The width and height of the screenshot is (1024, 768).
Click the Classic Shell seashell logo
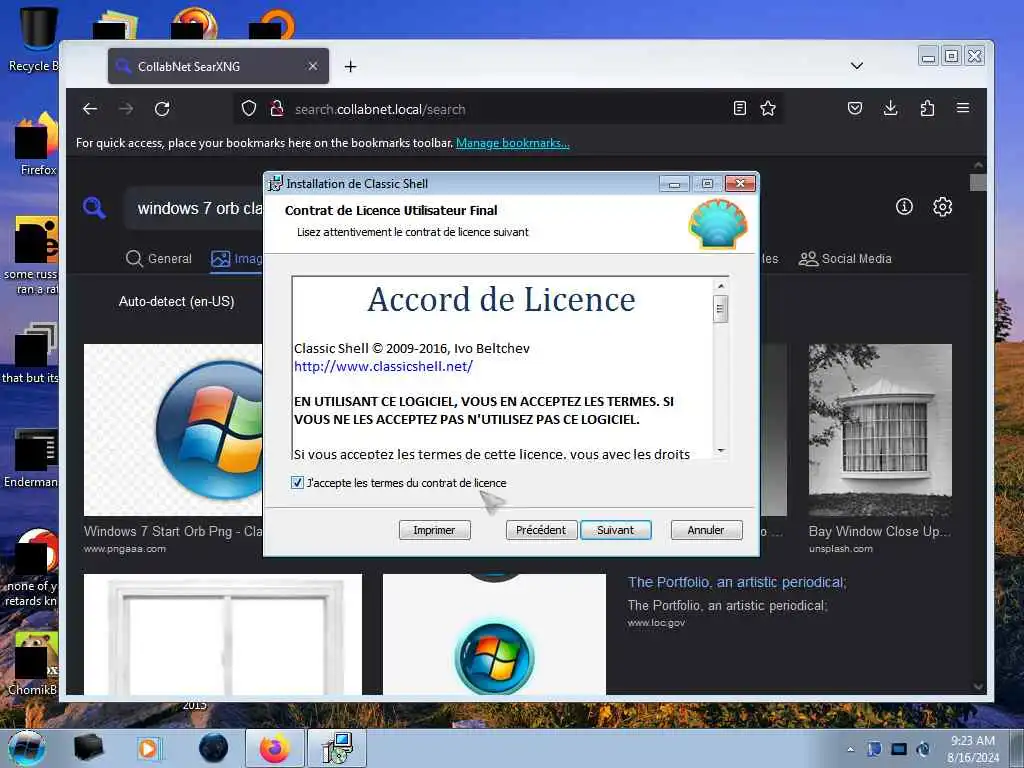tap(718, 224)
